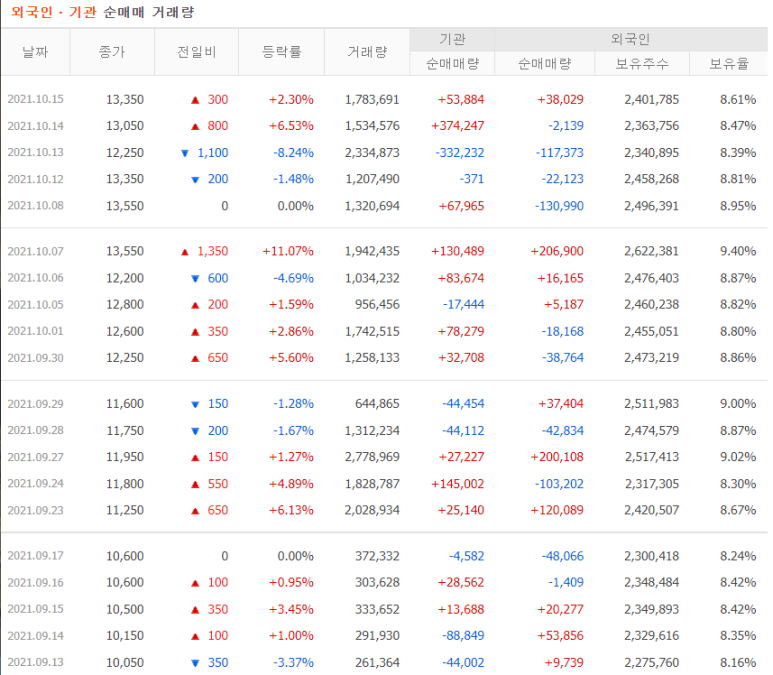Image resolution: width=773 pixels, height=675 pixels.
Task: Click the 보유주수 column header
Action: tap(642, 64)
